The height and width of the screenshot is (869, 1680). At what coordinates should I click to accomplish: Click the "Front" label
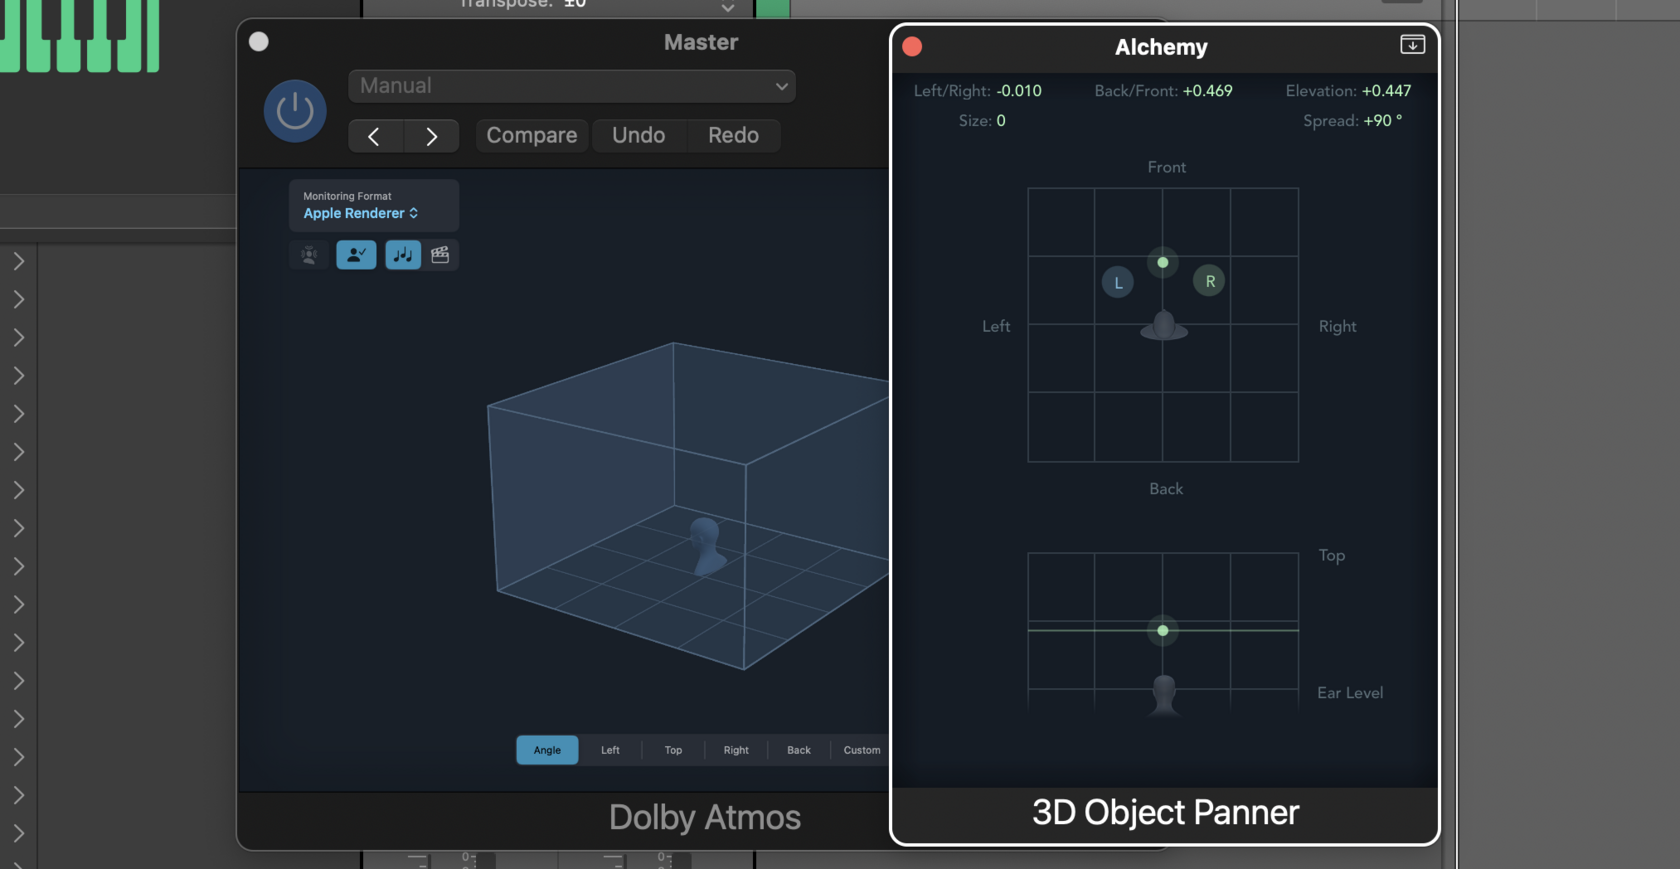coord(1167,167)
